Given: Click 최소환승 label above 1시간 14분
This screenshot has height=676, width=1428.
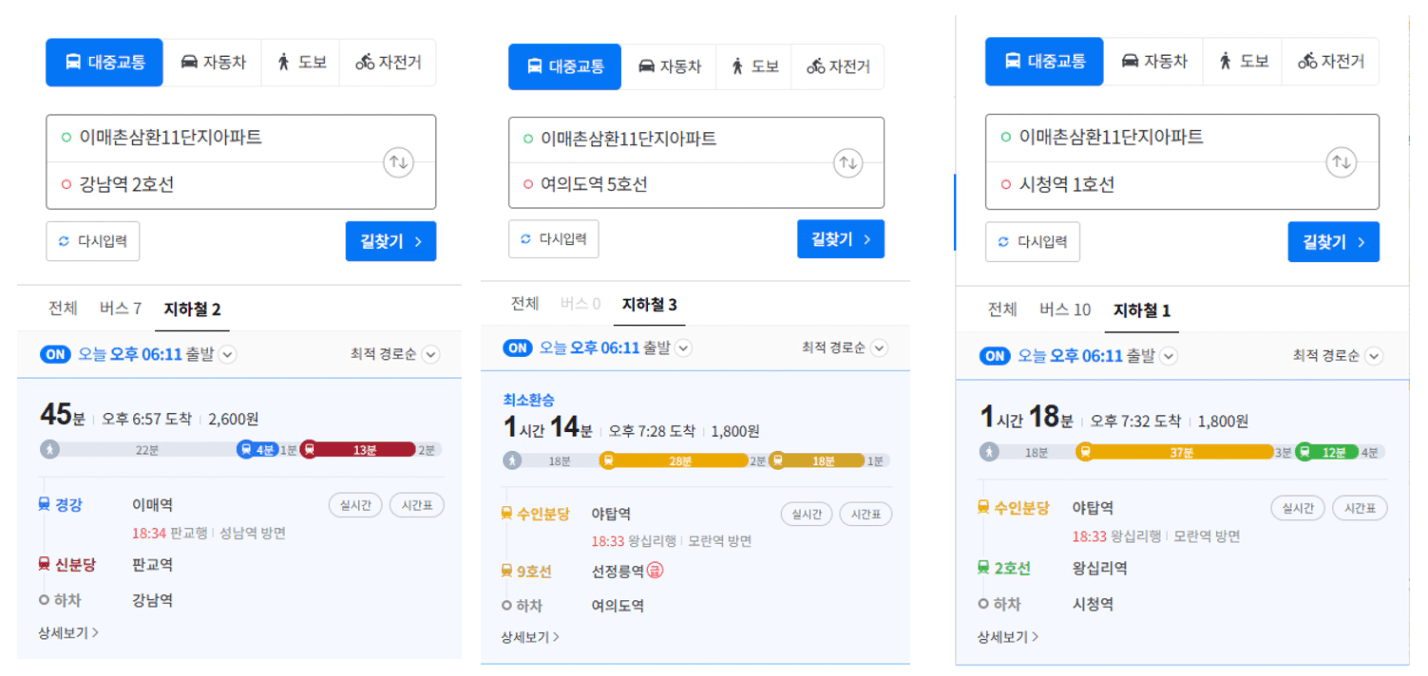Looking at the screenshot, I should pyautogui.click(x=529, y=400).
